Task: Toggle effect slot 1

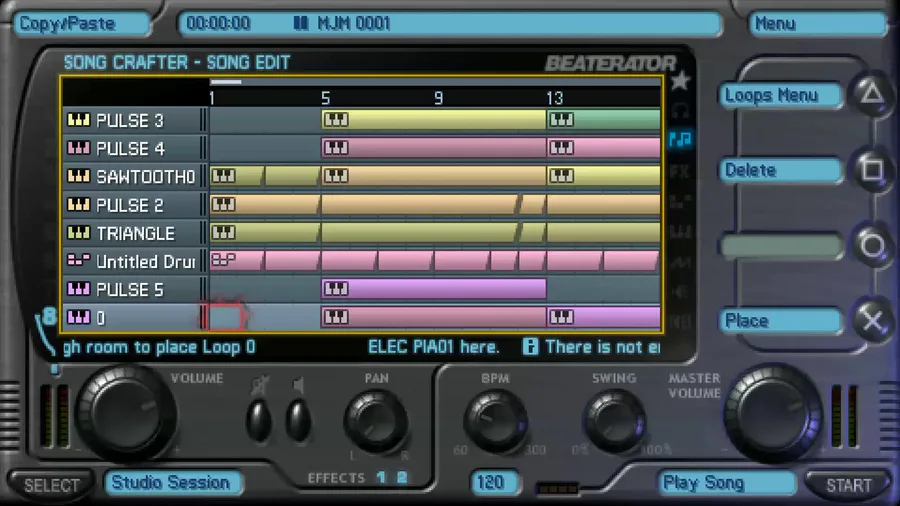Action: point(381,477)
